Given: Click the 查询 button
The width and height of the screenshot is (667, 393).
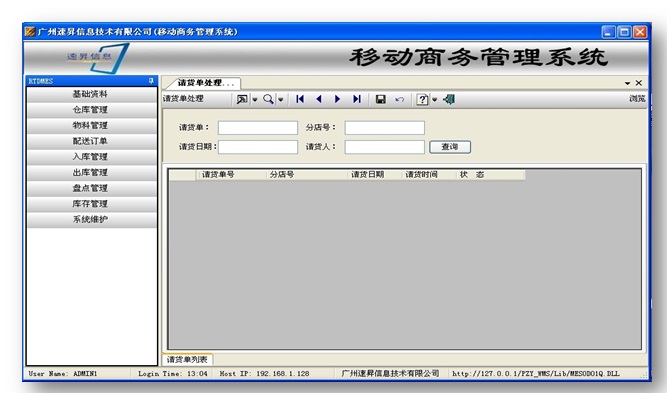Looking at the screenshot, I should point(450,147).
